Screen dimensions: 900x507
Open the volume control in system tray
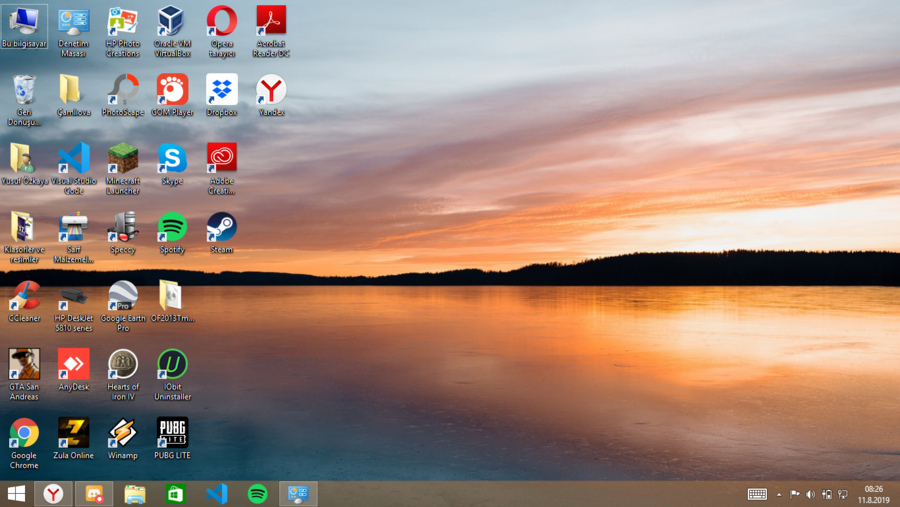[811, 494]
